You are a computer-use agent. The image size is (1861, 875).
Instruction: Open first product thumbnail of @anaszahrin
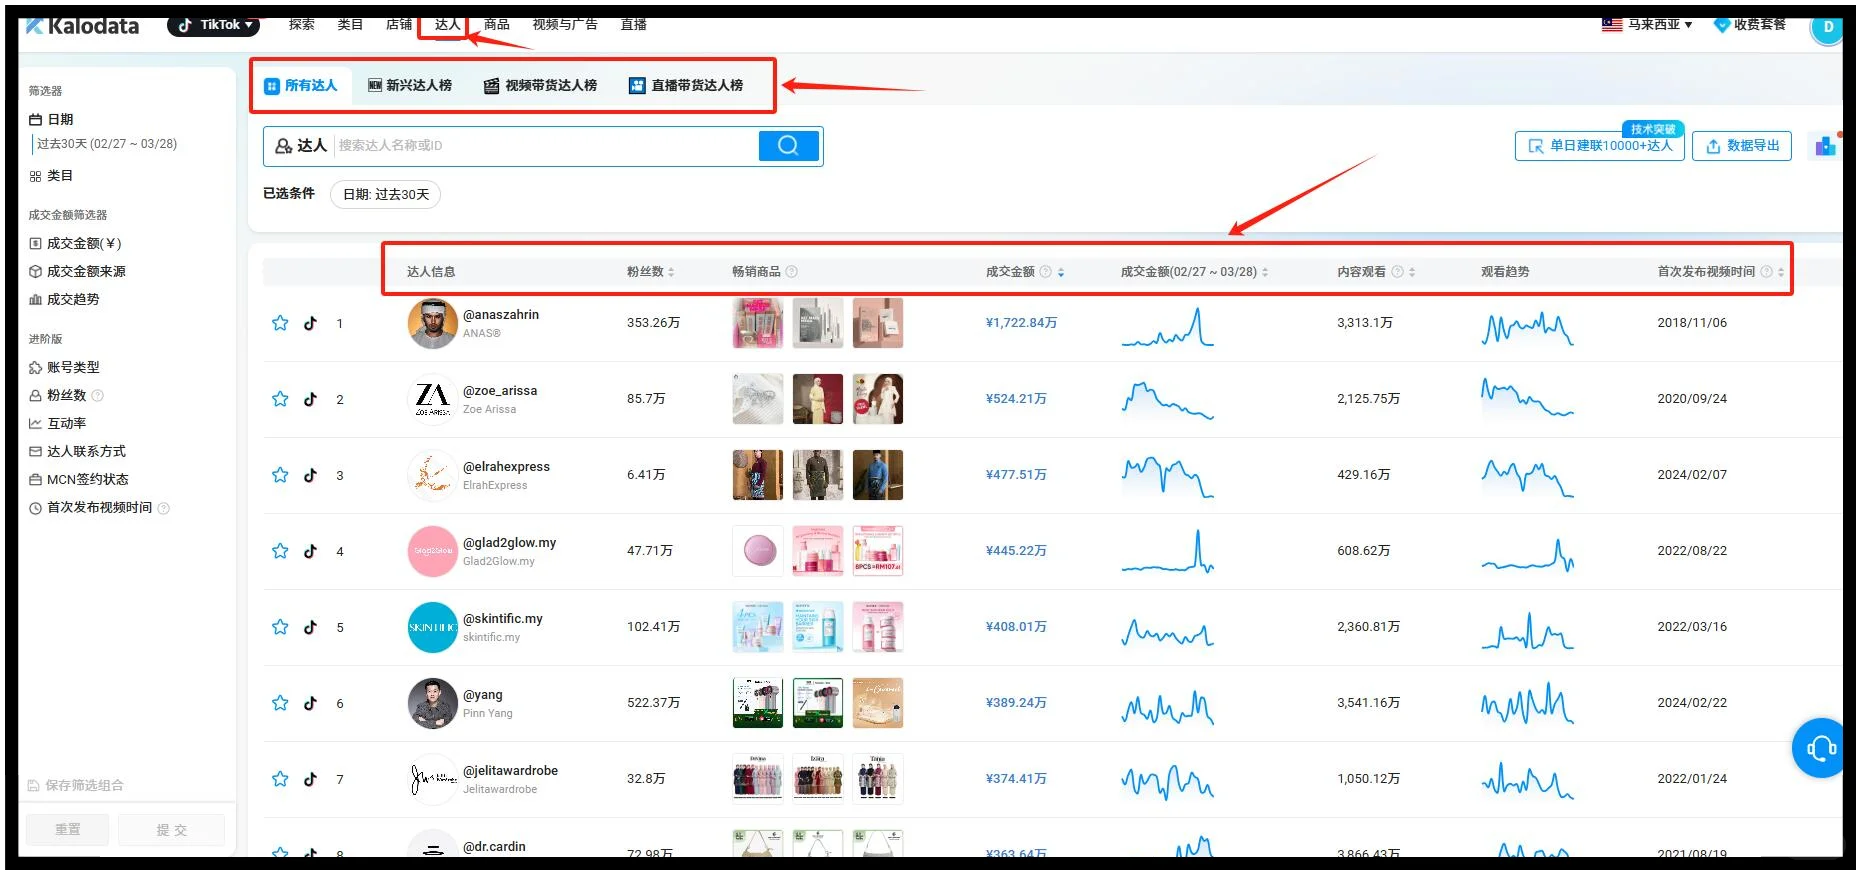758,323
